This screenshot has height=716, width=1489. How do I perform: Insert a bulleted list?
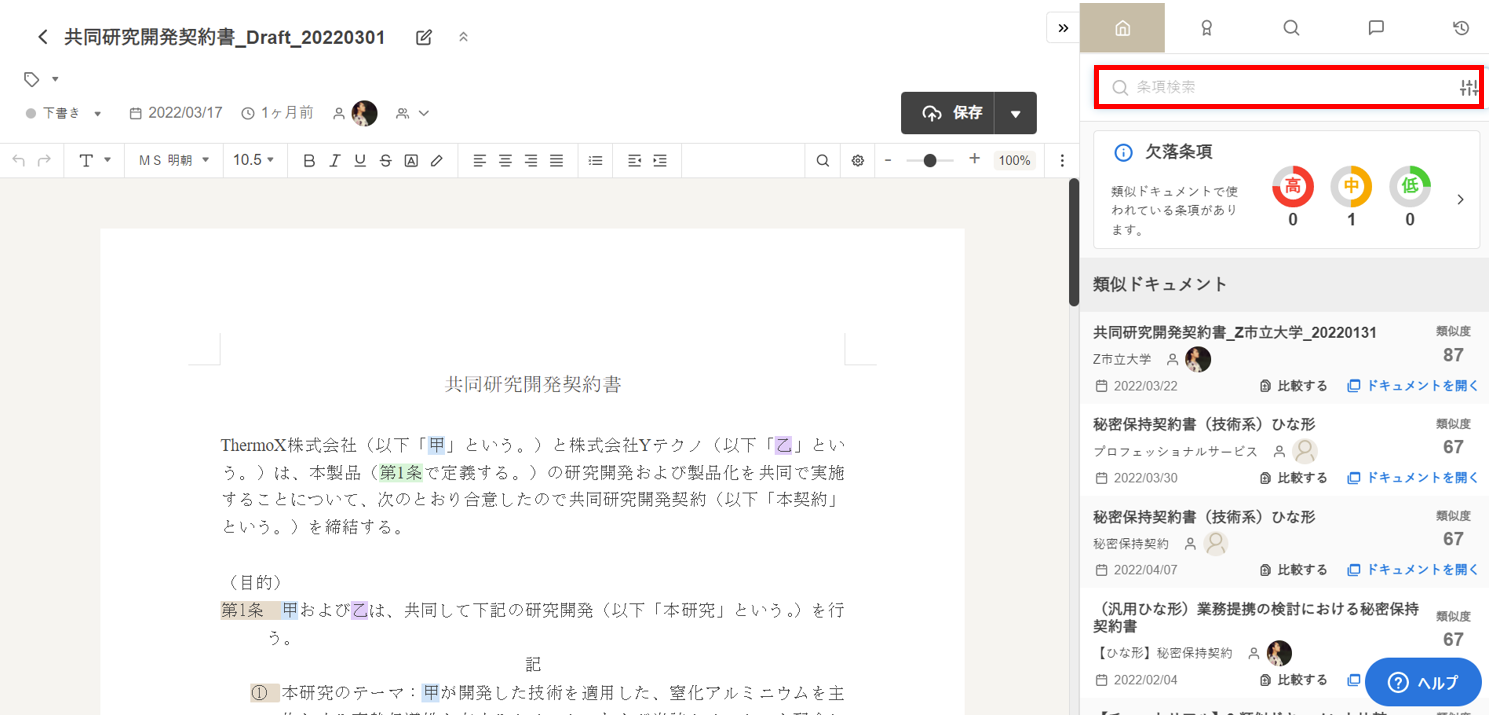click(x=596, y=160)
